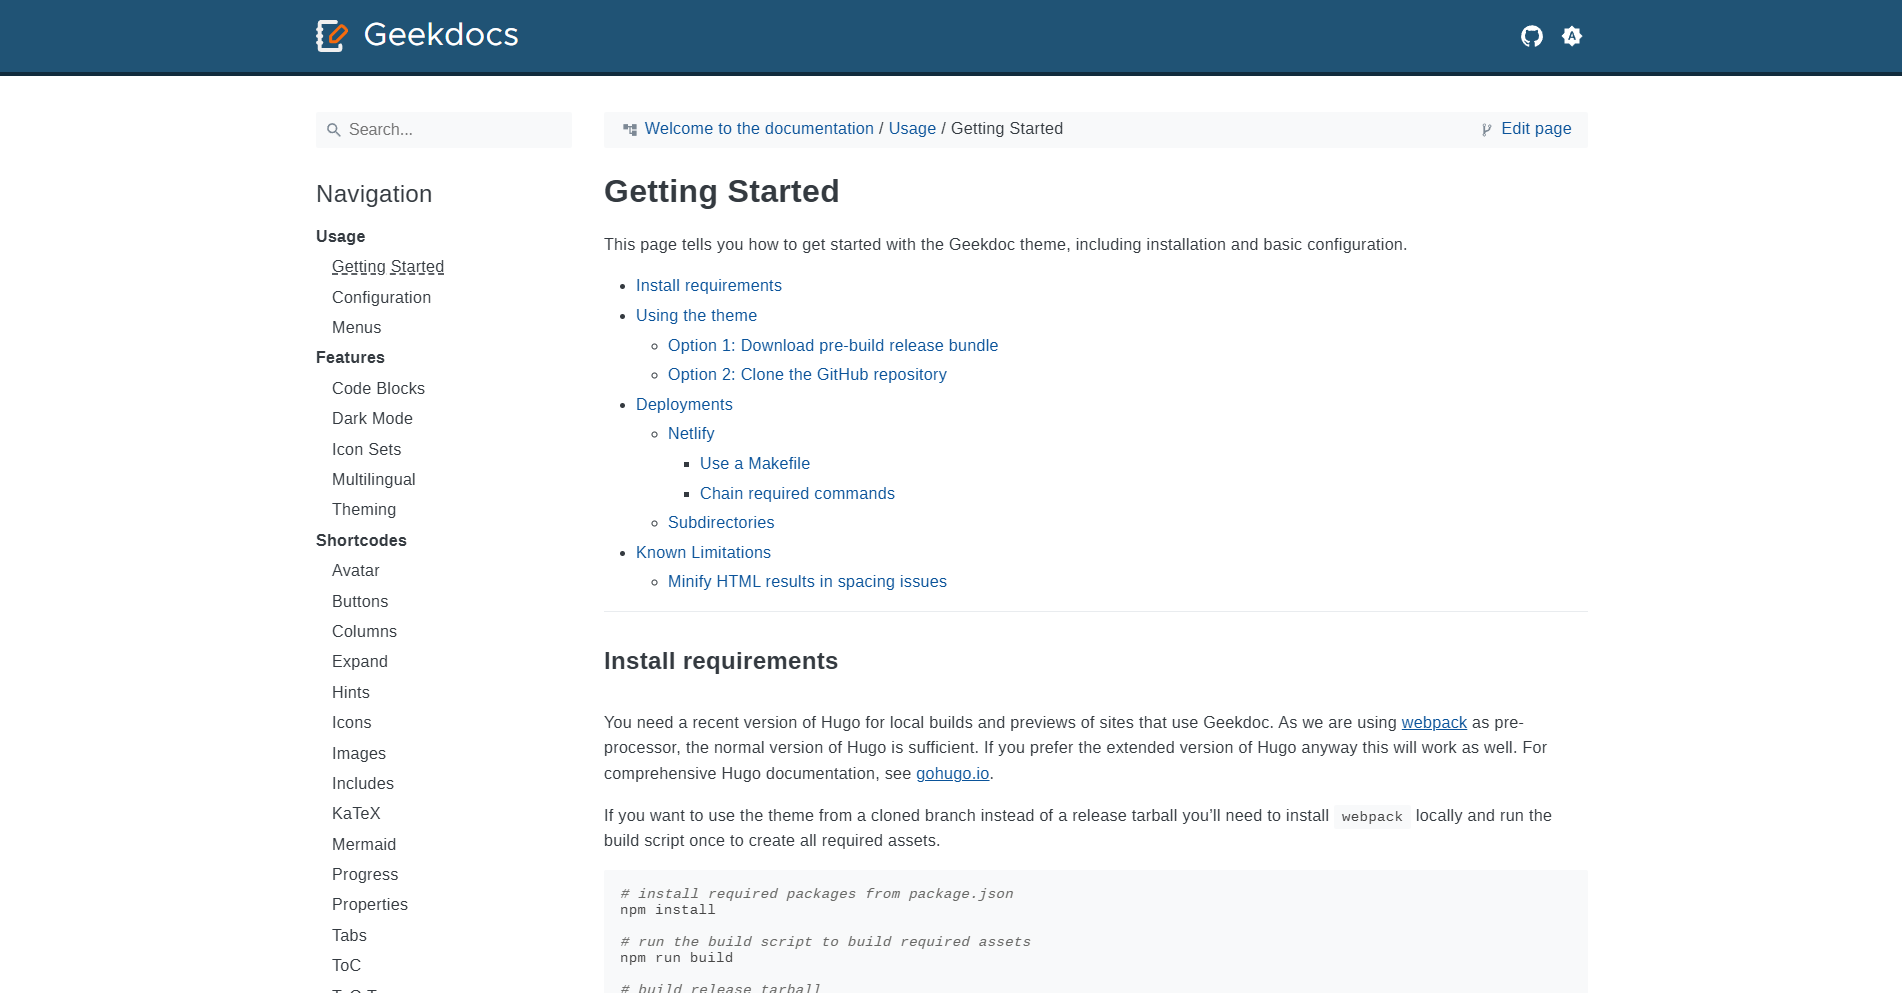
Task: Open the Configuration menu entry
Action: pos(381,298)
